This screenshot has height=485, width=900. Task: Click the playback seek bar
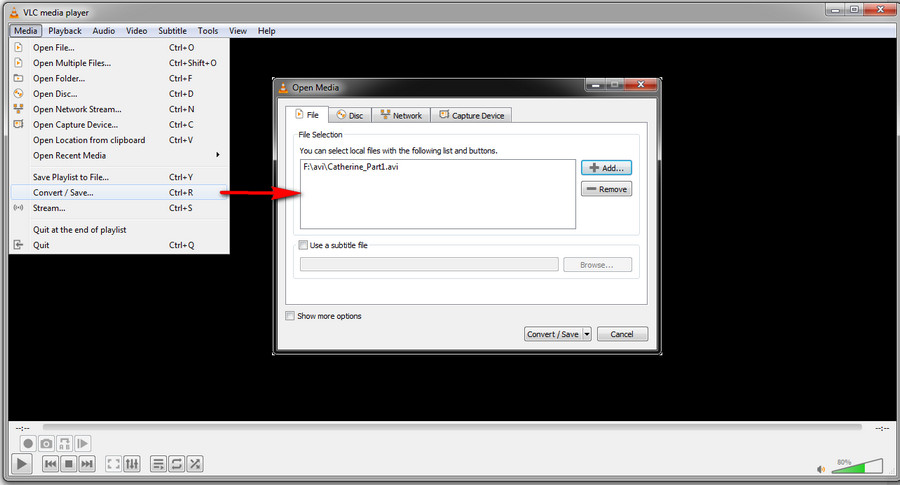(x=452, y=427)
